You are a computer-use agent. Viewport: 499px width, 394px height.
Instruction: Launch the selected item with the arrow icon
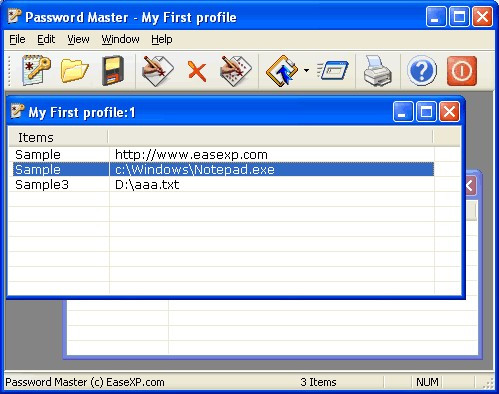pyautogui.click(x=282, y=71)
